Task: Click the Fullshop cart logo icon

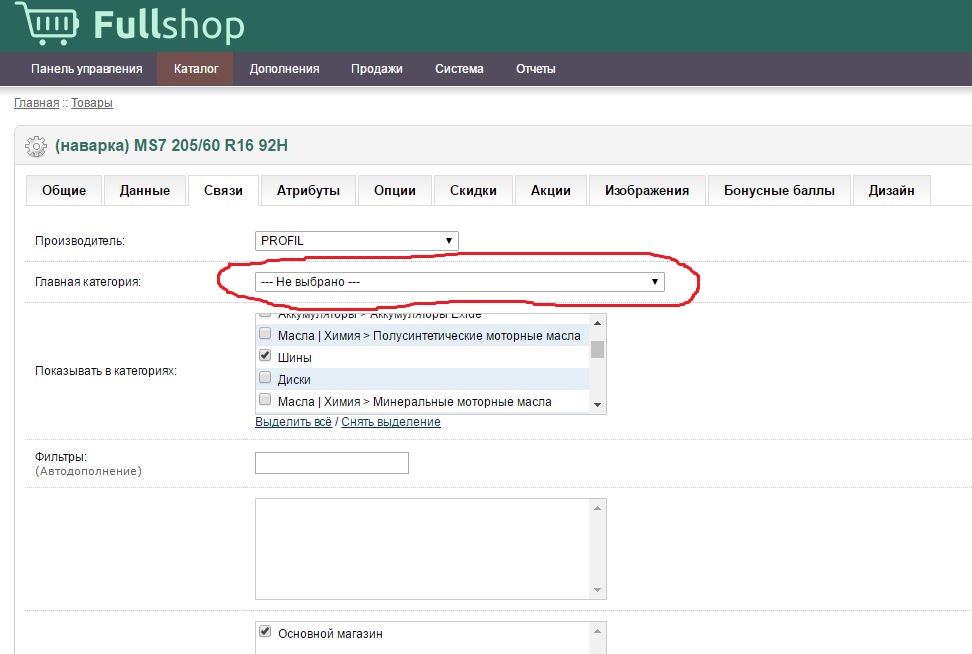Action: click(47, 23)
